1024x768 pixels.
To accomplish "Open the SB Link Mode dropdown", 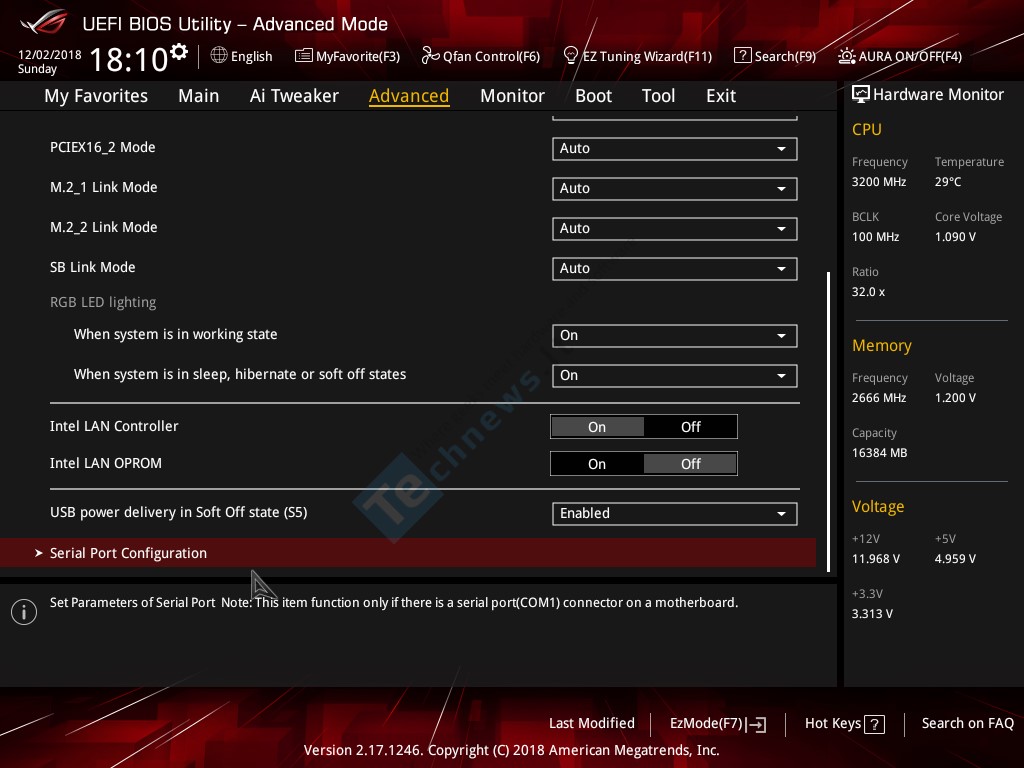I will (x=675, y=268).
